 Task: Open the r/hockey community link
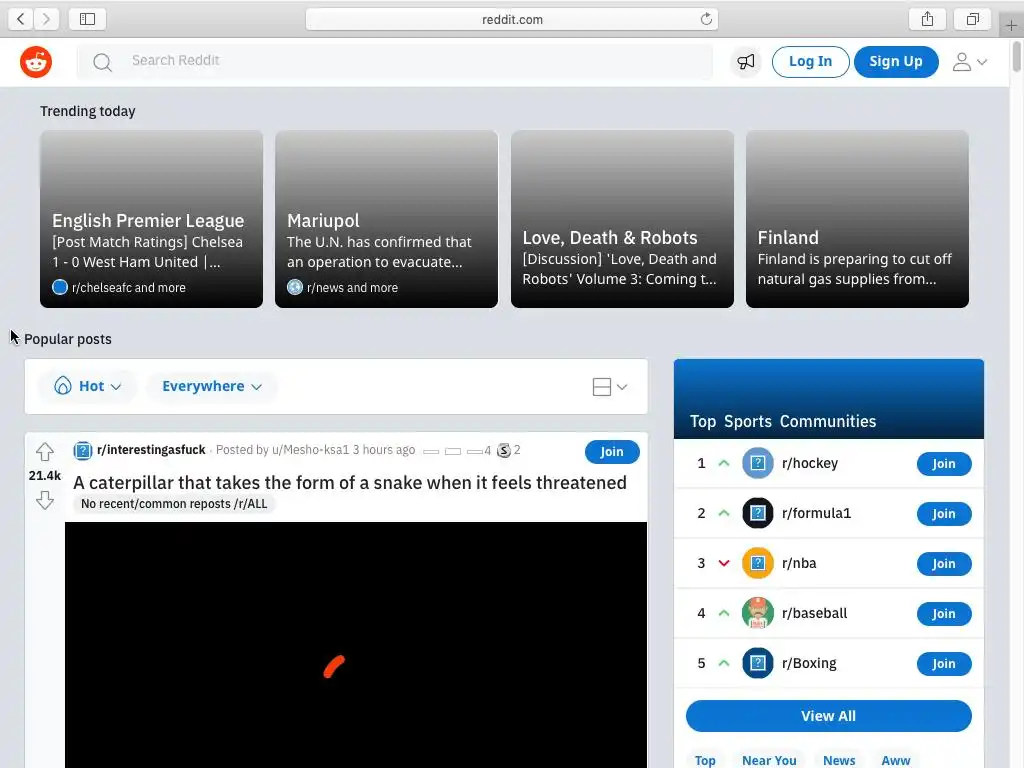pyautogui.click(x=810, y=463)
